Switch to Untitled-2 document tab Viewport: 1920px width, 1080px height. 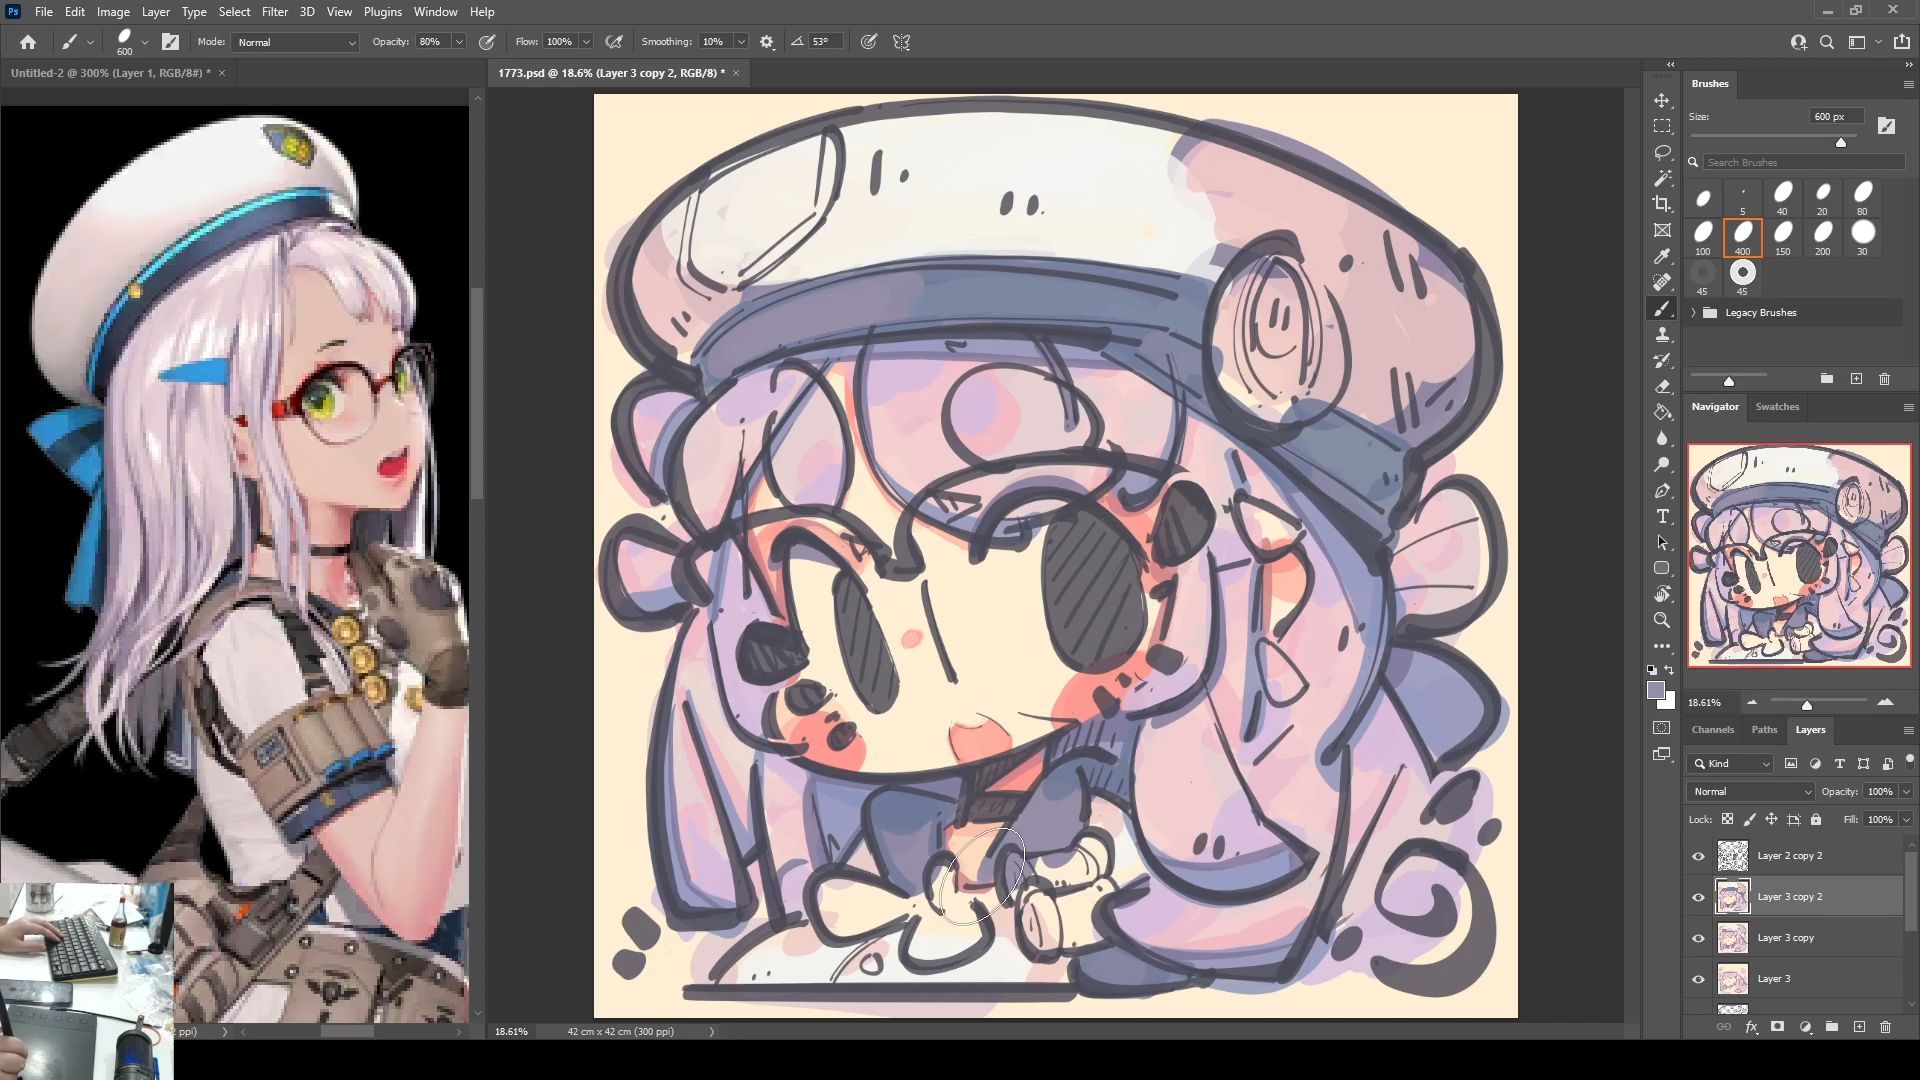(x=111, y=73)
